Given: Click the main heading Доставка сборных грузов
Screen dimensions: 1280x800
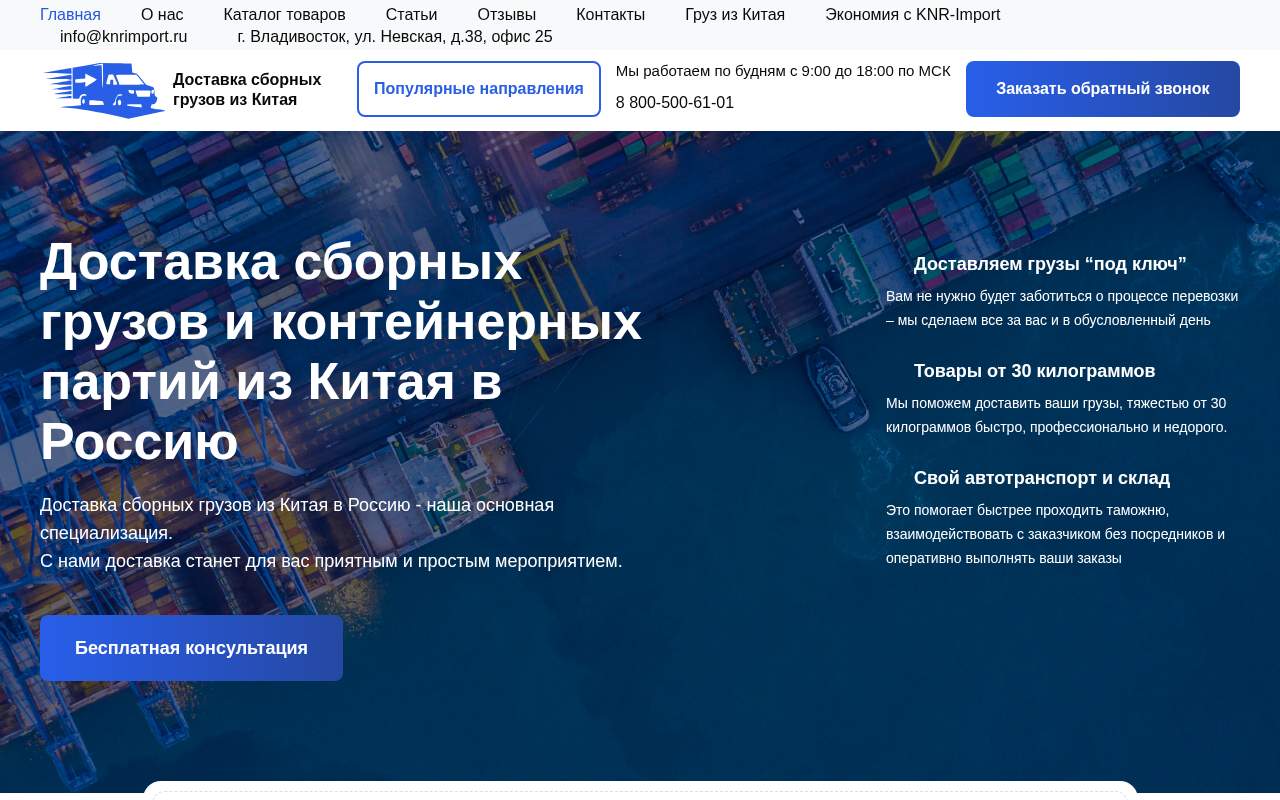Looking at the screenshot, I should [341, 351].
